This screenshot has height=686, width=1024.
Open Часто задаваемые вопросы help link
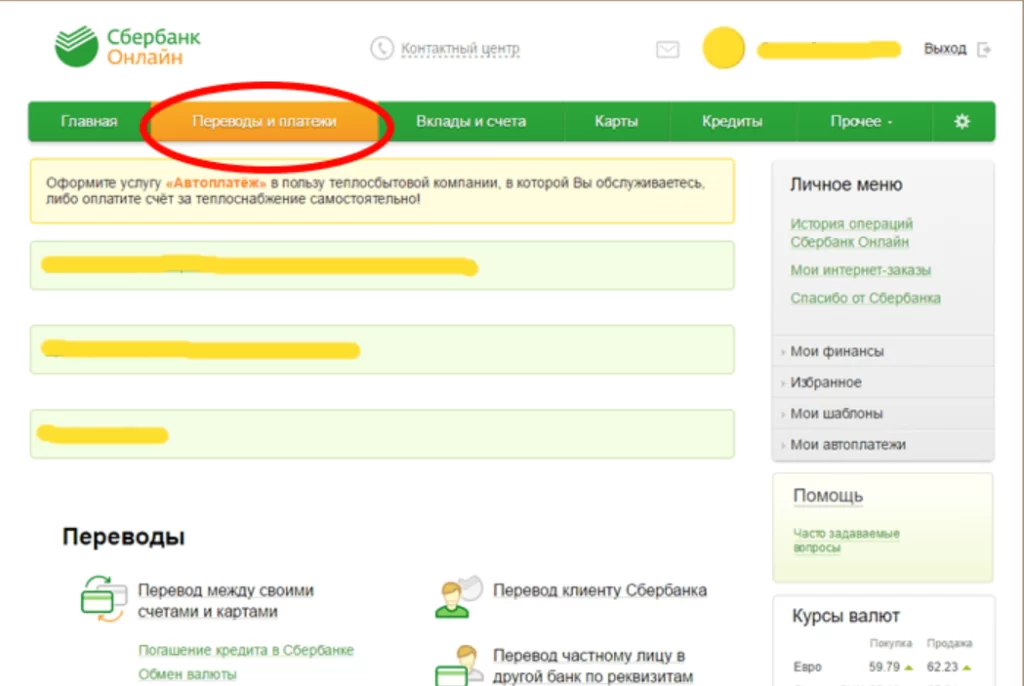point(846,540)
